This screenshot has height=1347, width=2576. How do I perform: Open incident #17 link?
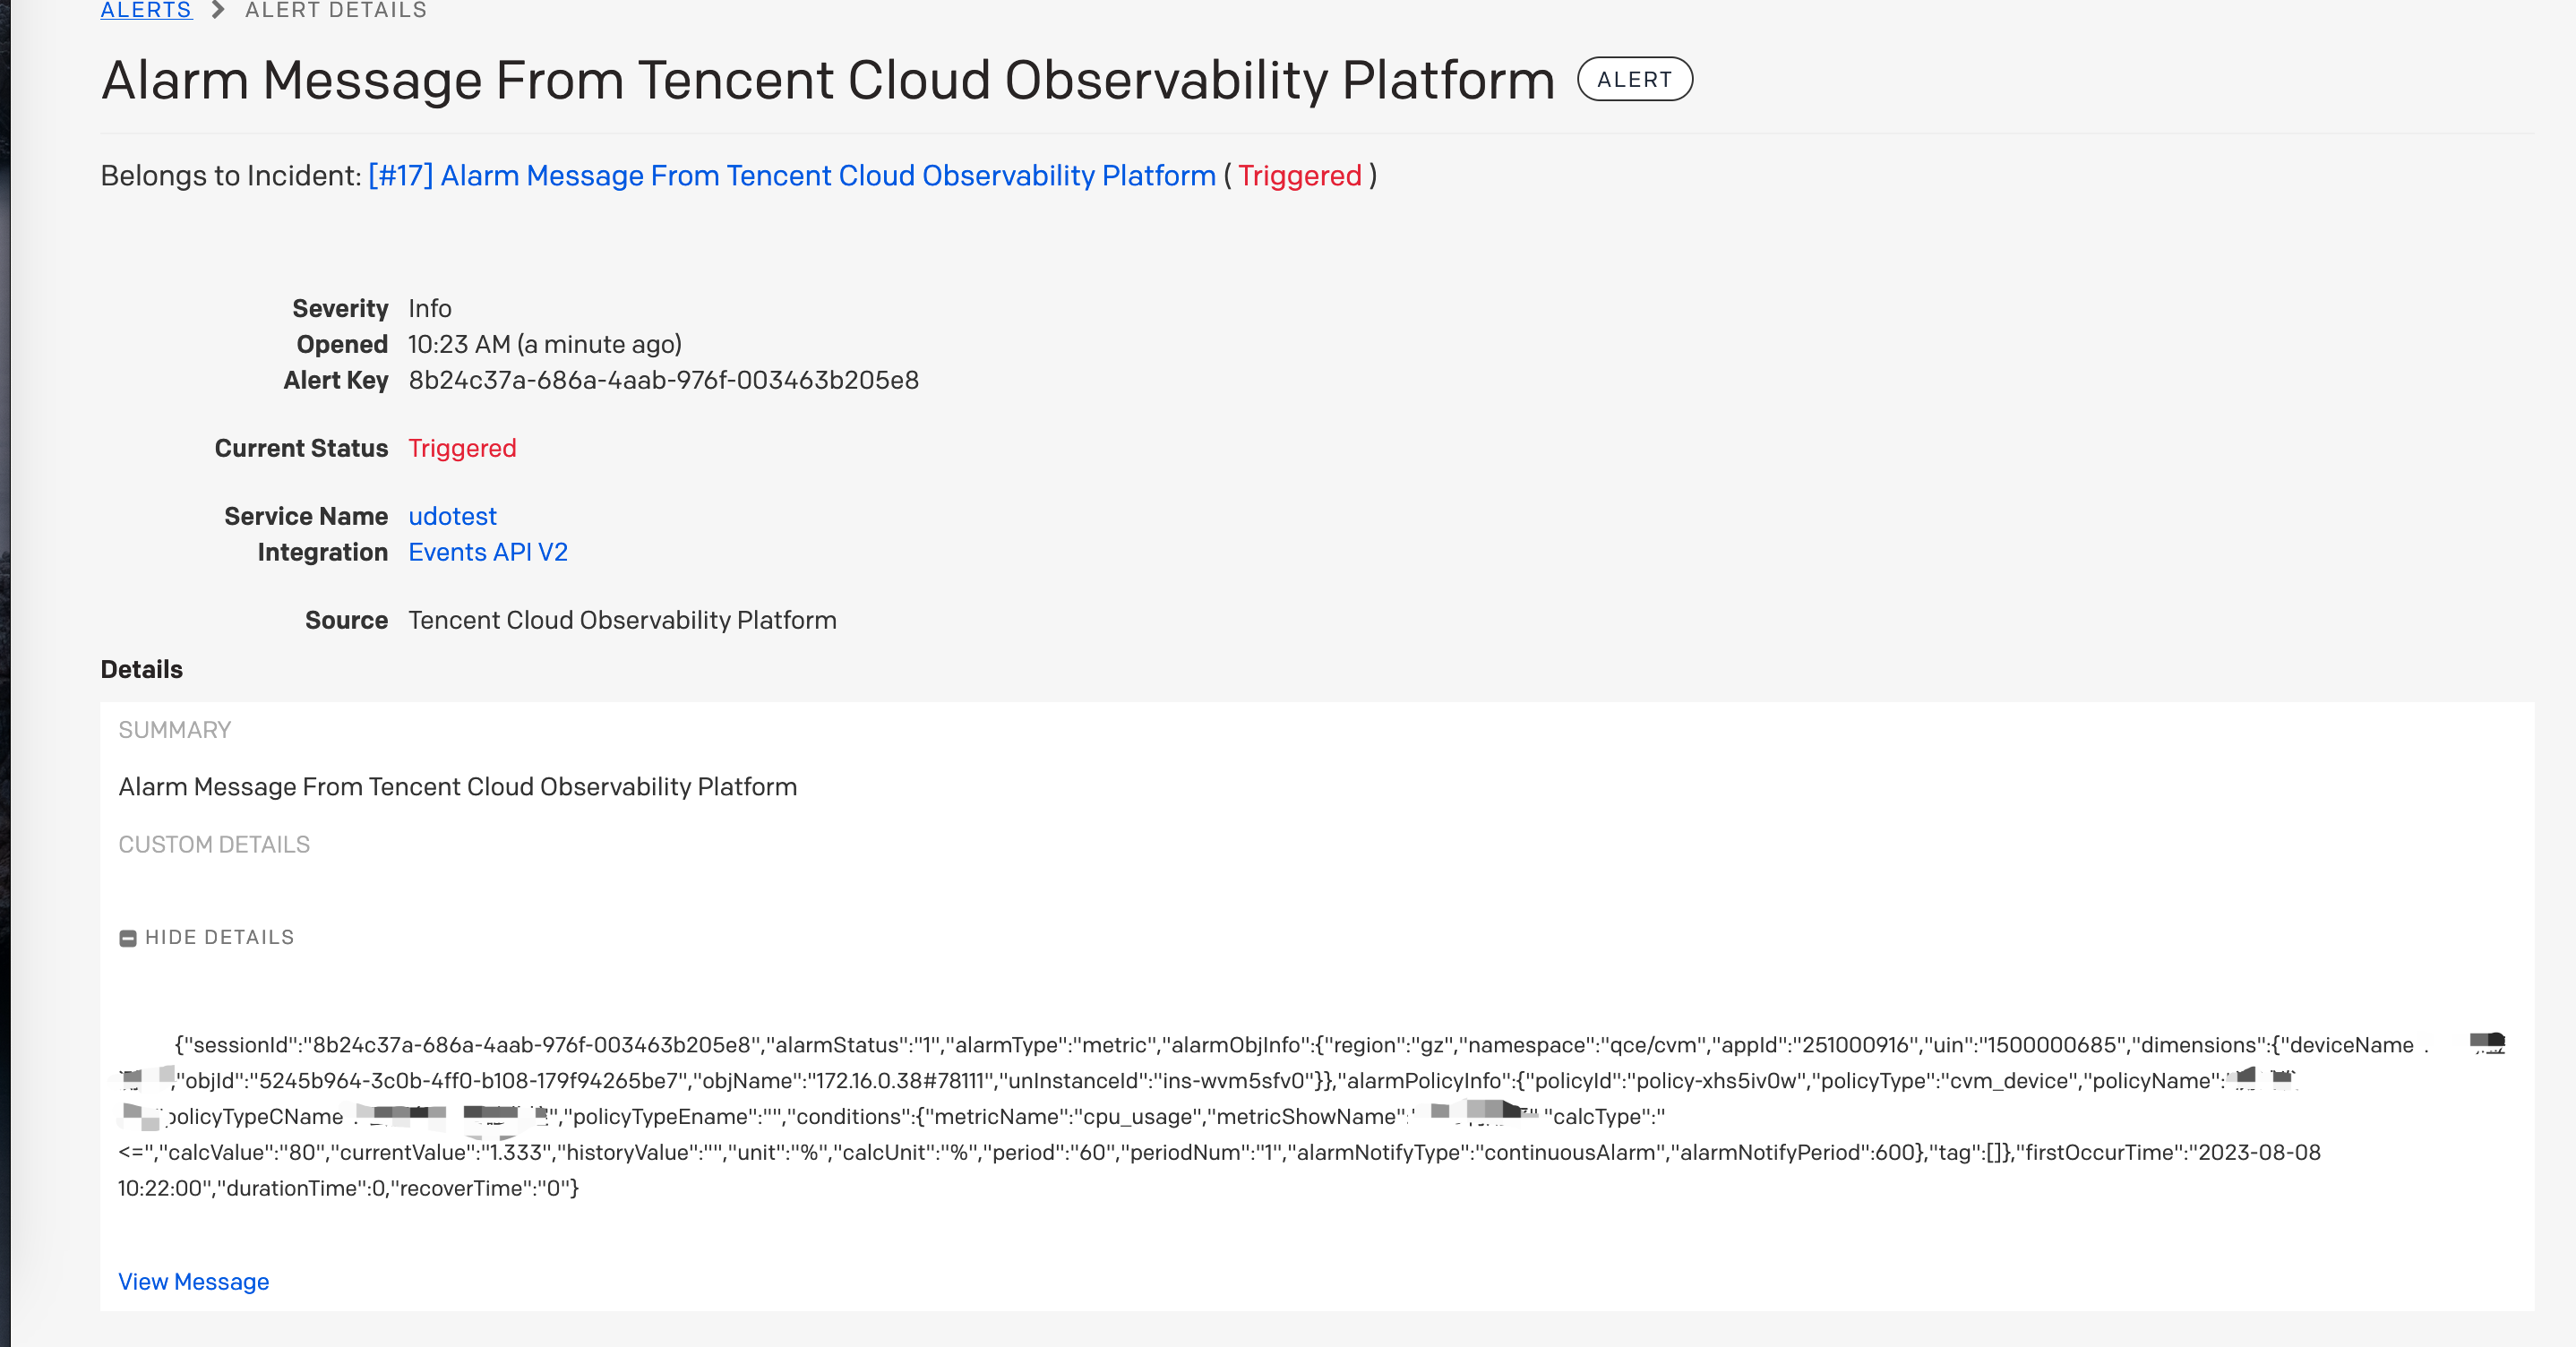791,176
